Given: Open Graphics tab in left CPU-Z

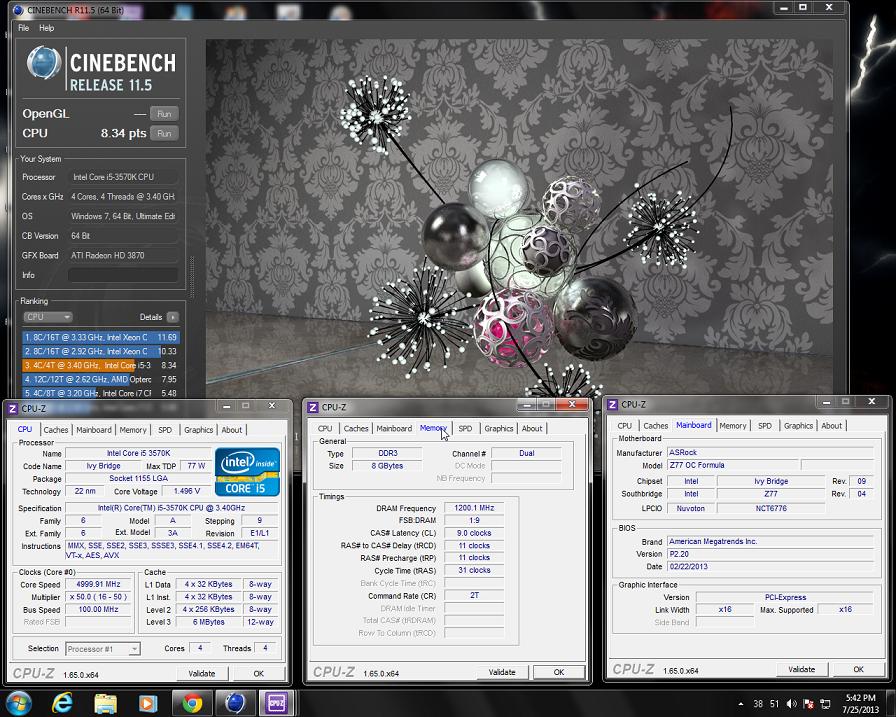Looking at the screenshot, I should pos(198,430).
